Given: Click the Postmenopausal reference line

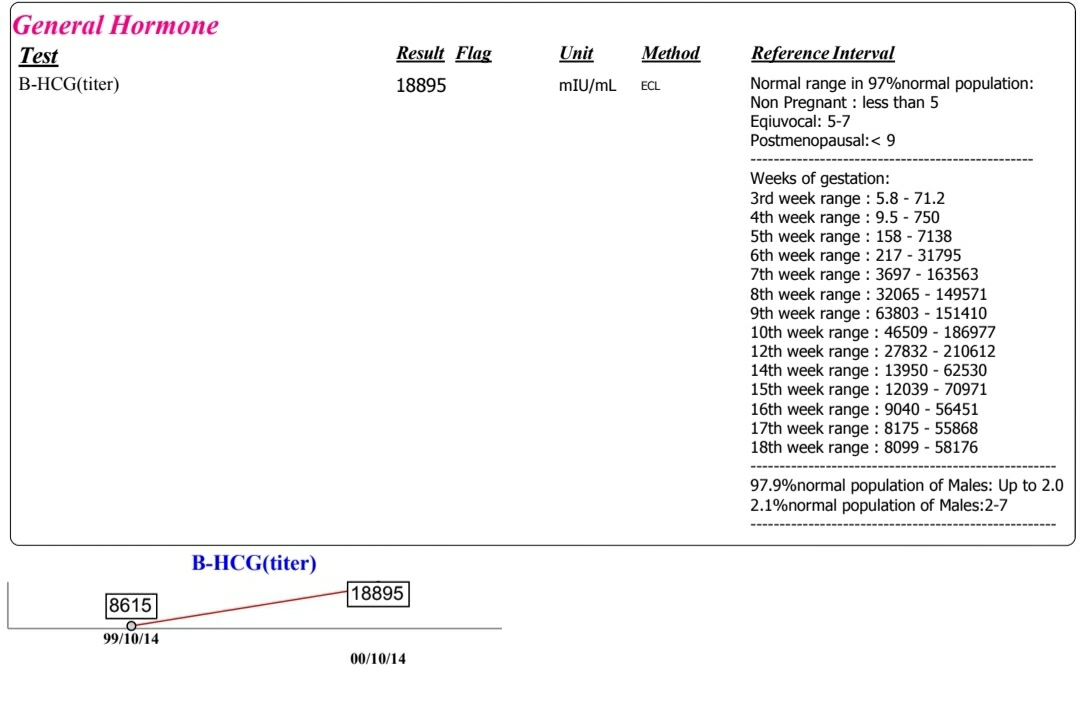Looking at the screenshot, I should point(822,141).
